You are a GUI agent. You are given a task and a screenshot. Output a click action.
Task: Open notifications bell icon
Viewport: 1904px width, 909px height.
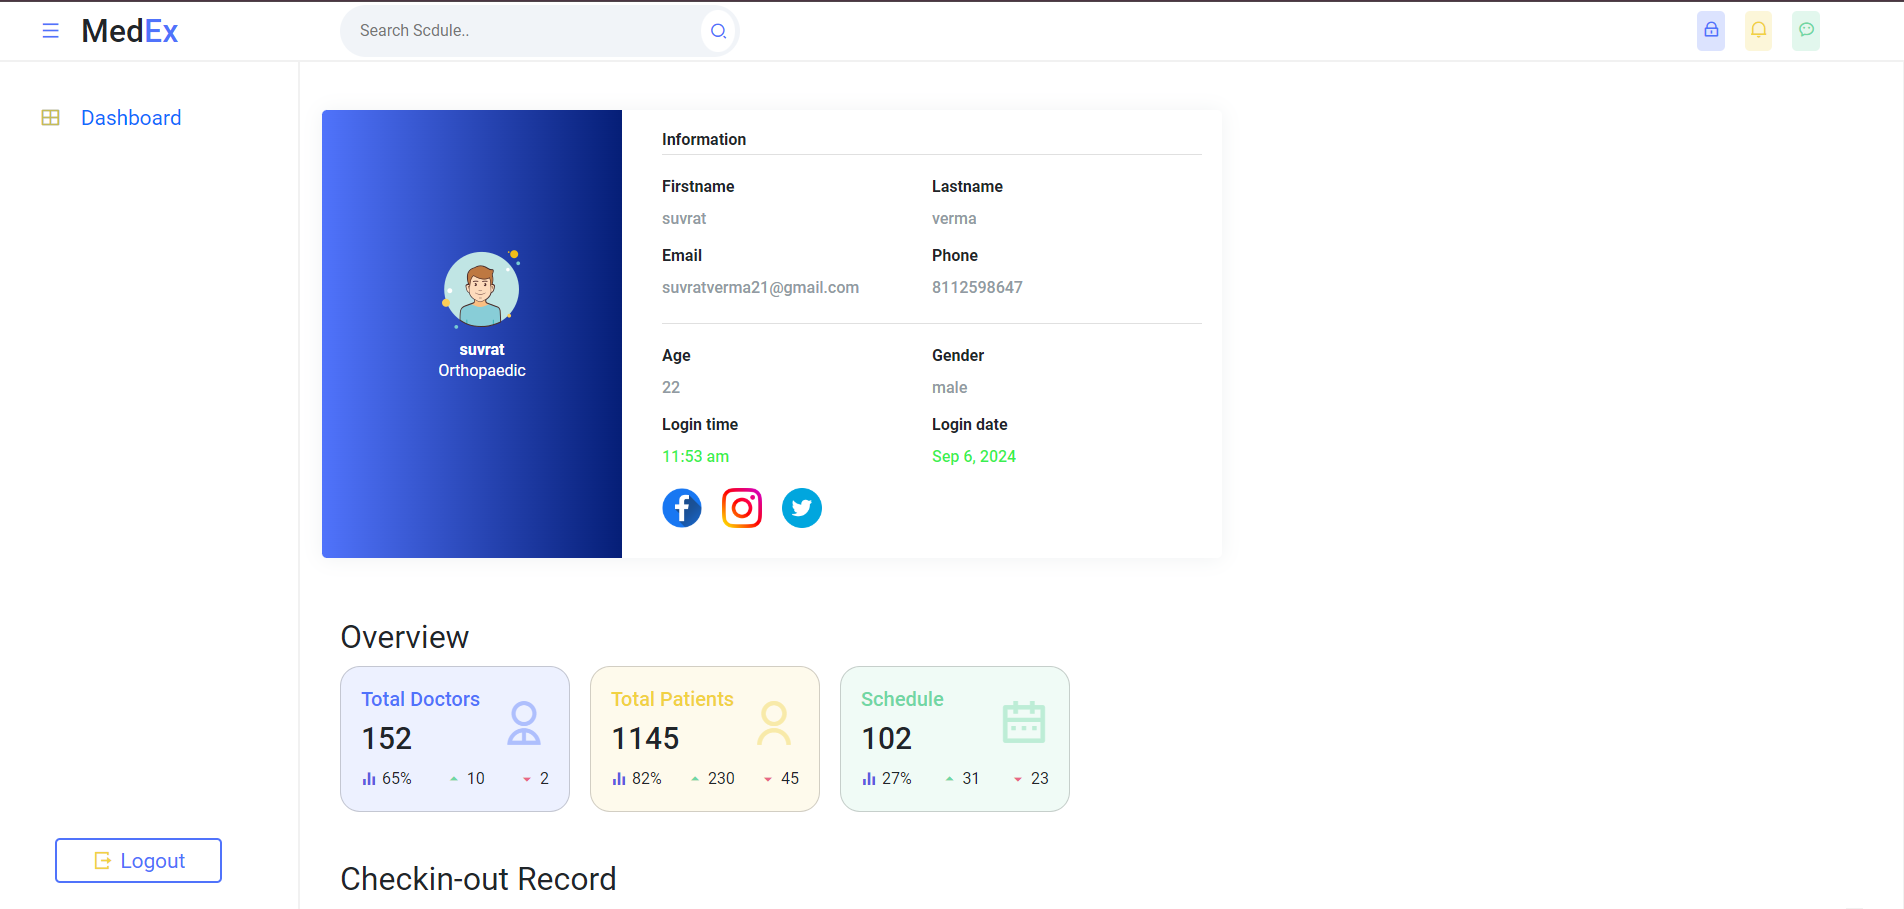pos(1758,31)
